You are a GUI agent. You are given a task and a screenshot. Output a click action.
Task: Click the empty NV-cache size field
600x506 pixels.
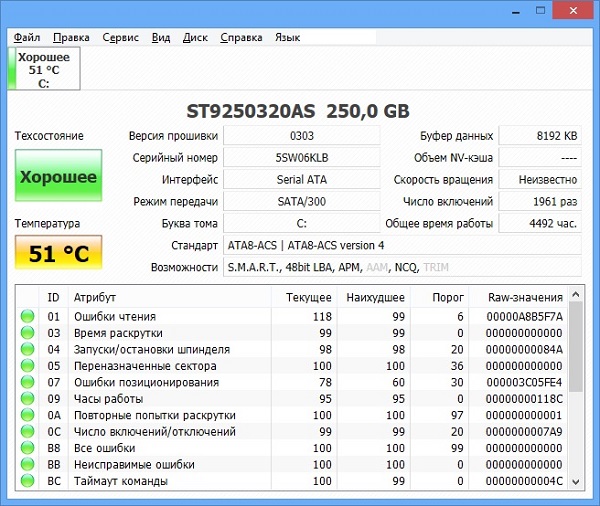[x=540, y=157]
